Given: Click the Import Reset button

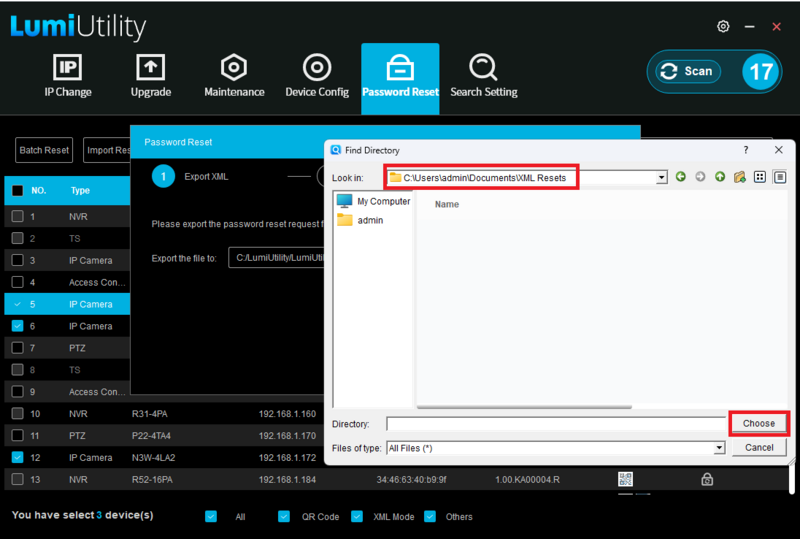Looking at the screenshot, I should [x=107, y=150].
